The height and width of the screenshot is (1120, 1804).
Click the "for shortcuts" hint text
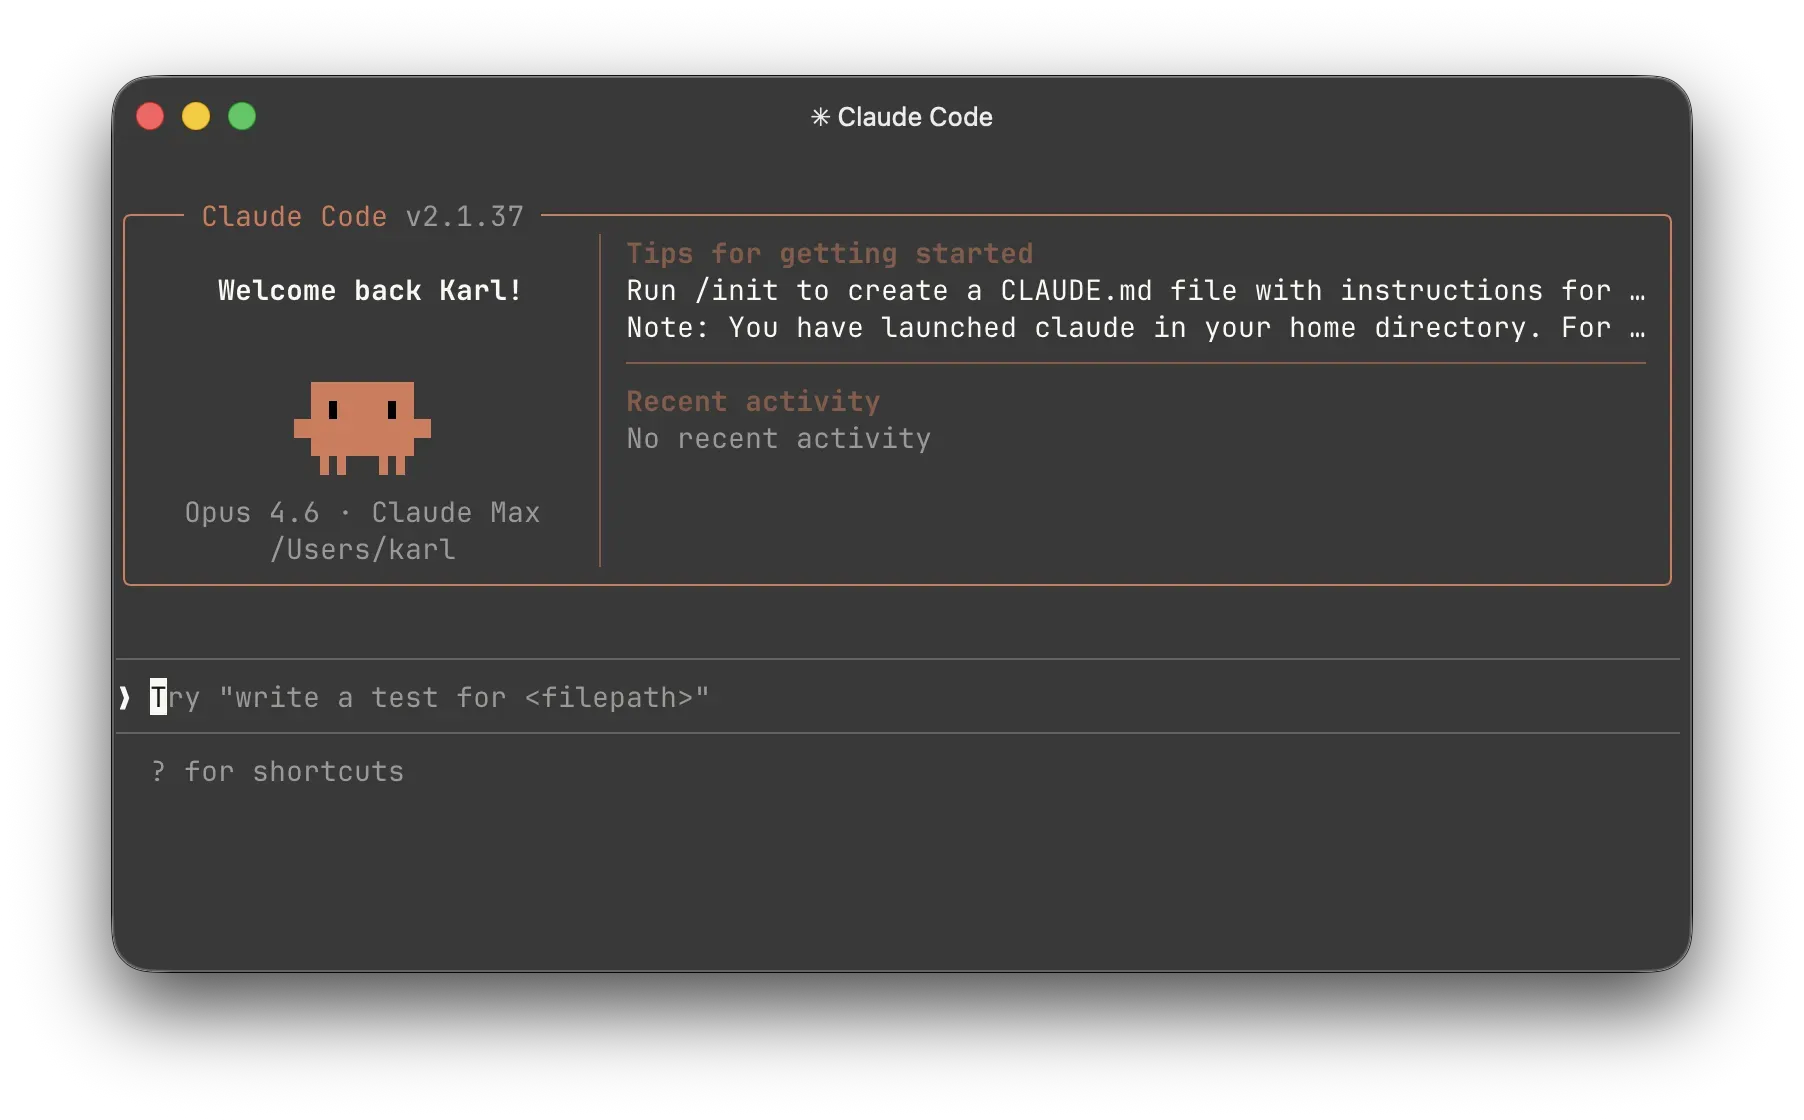[x=294, y=772]
